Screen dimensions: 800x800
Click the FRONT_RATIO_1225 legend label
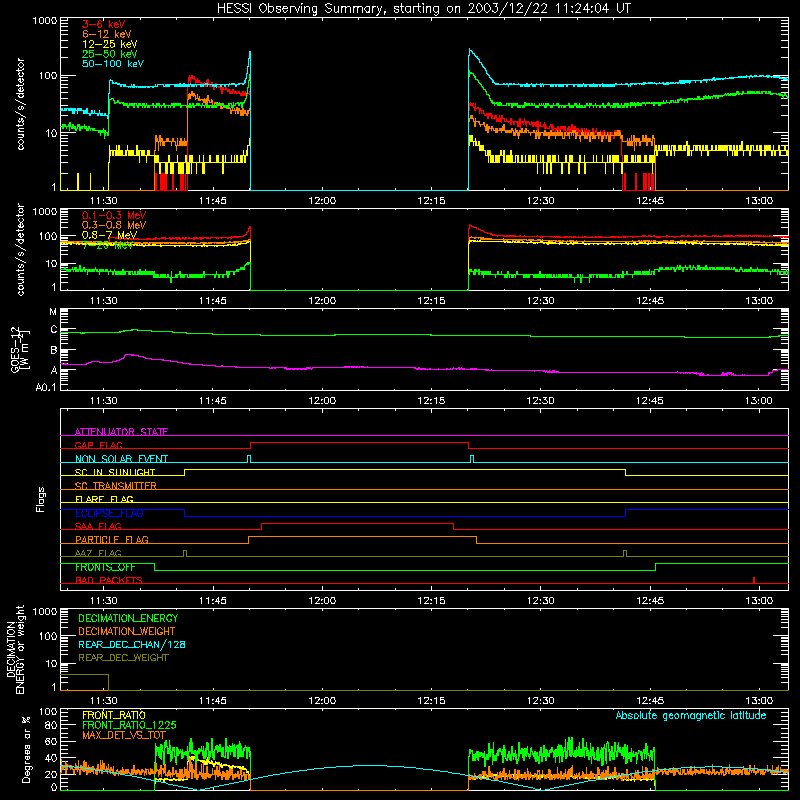click(129, 725)
